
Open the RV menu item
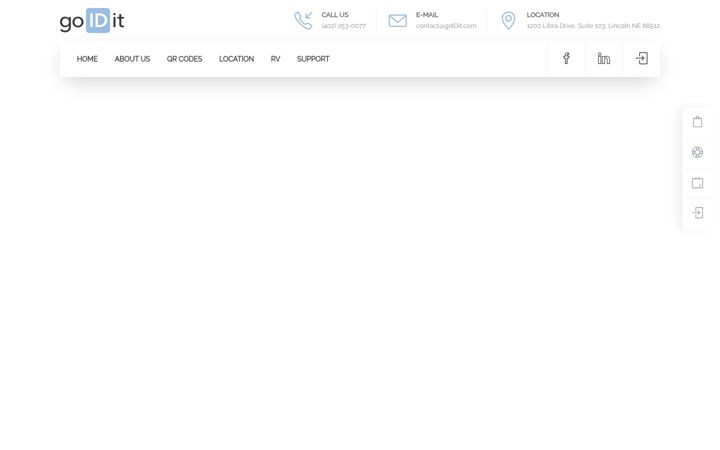pyautogui.click(x=276, y=59)
